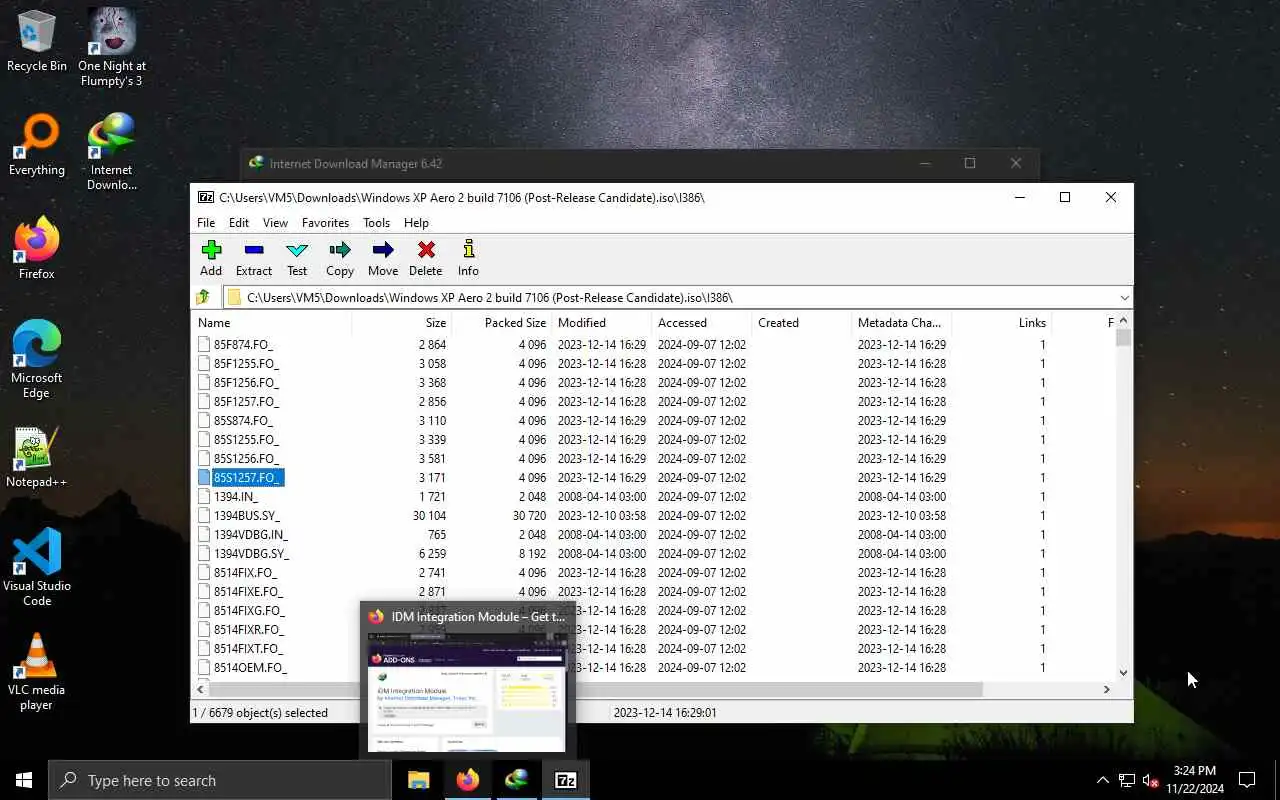Select file 8514FIX.FO_
1280x800 pixels.
pos(245,572)
